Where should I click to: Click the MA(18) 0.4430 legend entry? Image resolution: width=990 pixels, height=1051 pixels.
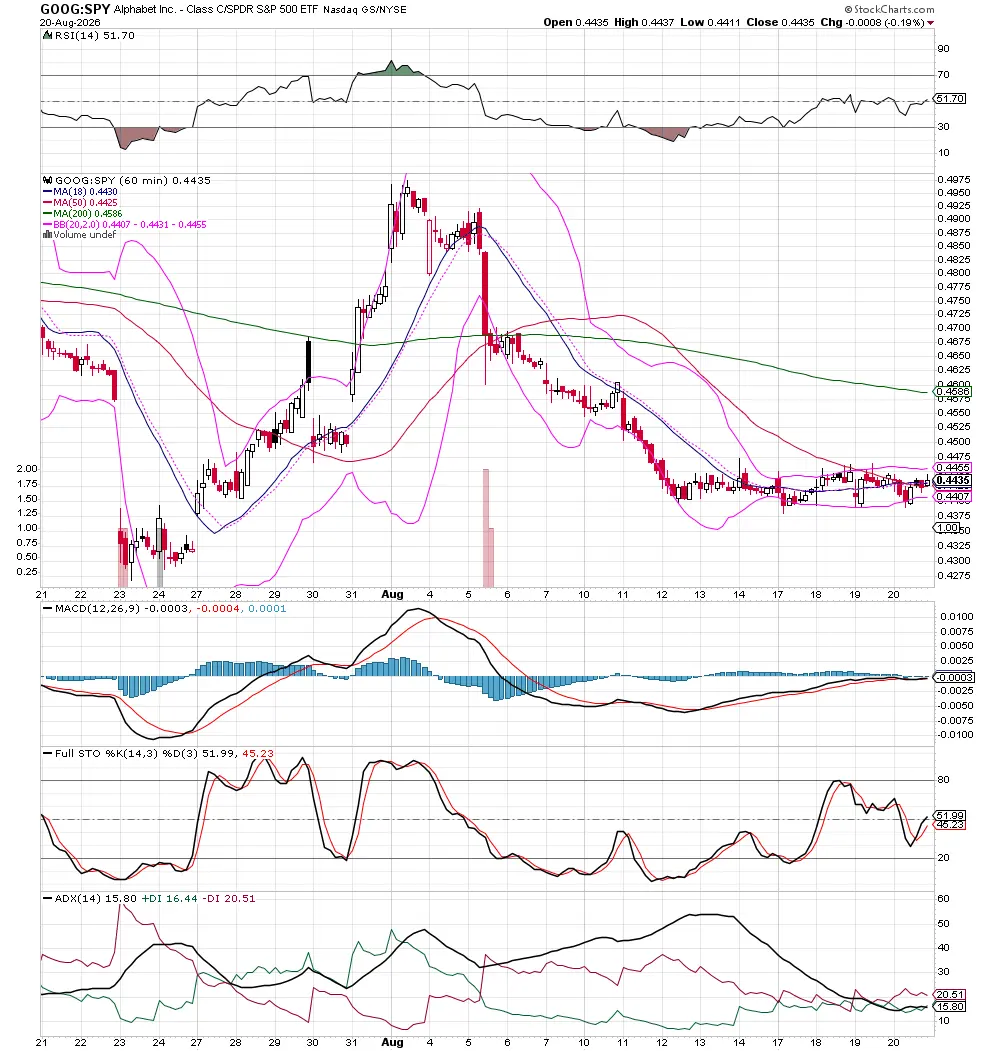point(85,192)
